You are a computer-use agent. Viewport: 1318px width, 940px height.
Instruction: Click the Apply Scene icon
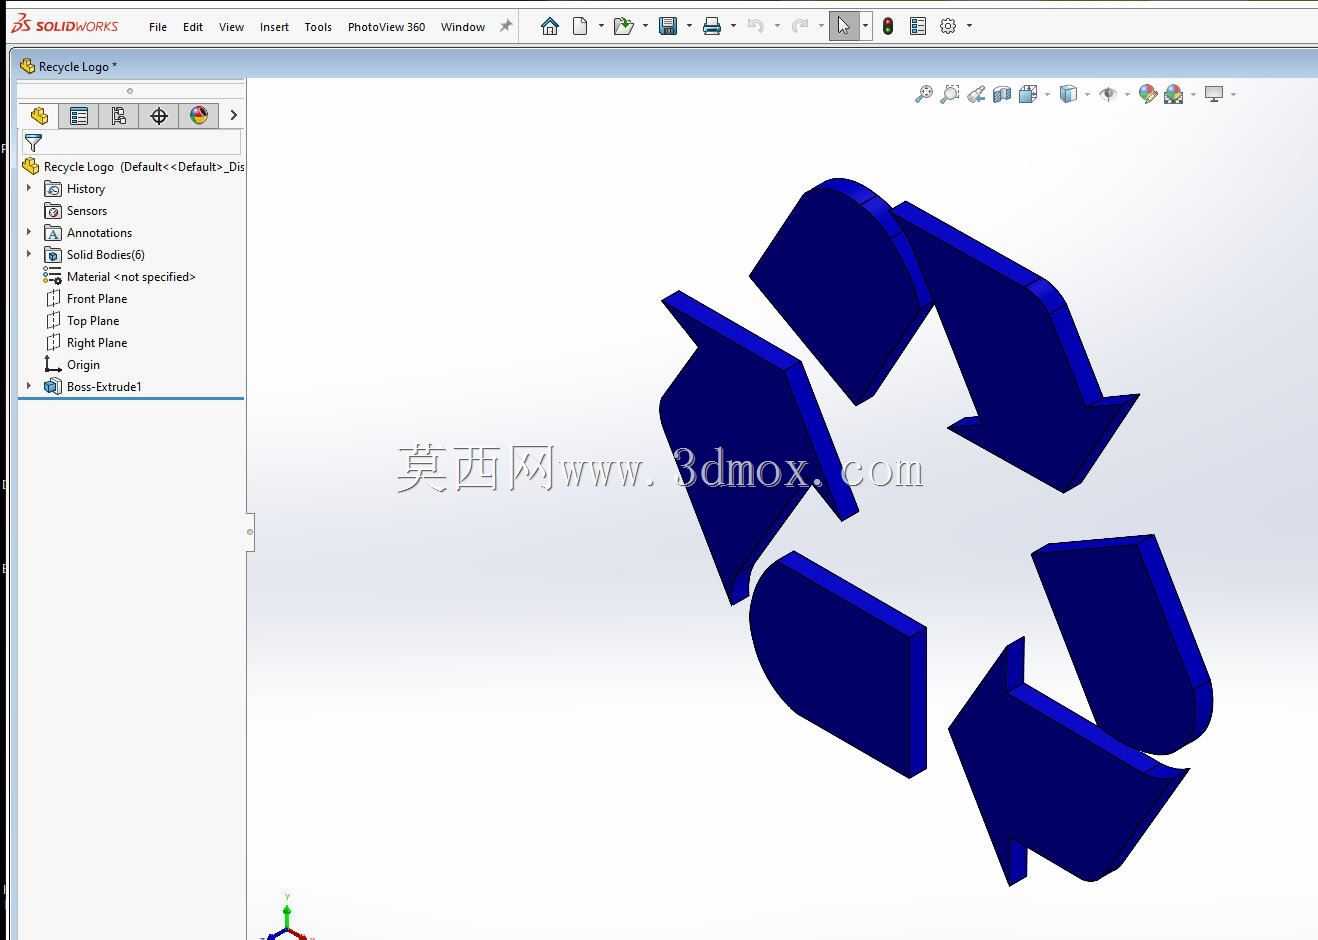click(x=1174, y=94)
